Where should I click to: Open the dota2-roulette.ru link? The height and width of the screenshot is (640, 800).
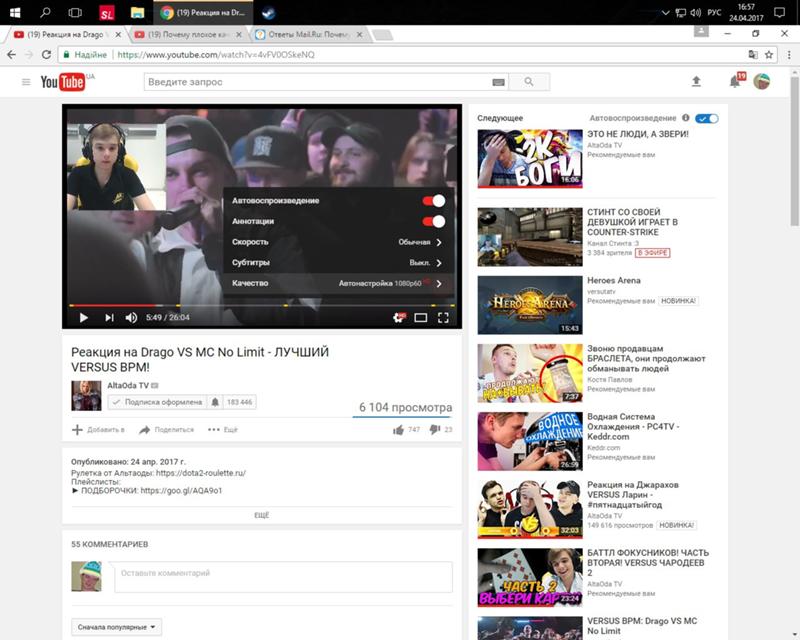tap(201, 473)
